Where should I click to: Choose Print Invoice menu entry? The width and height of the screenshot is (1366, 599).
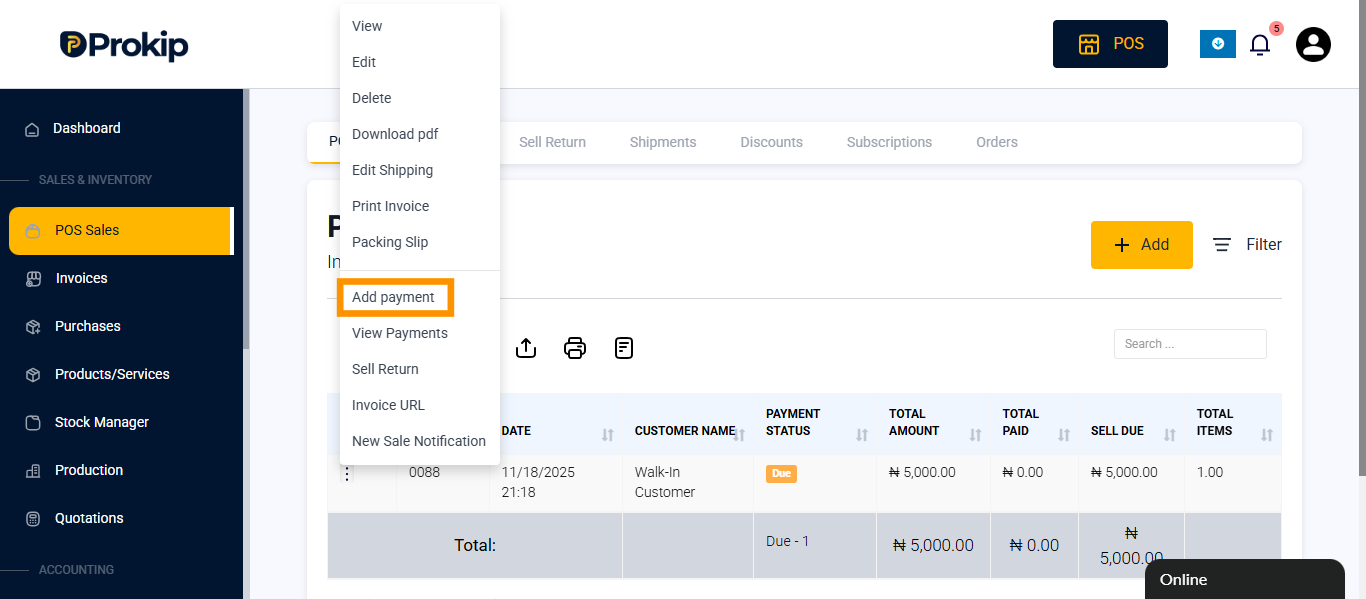420,206
